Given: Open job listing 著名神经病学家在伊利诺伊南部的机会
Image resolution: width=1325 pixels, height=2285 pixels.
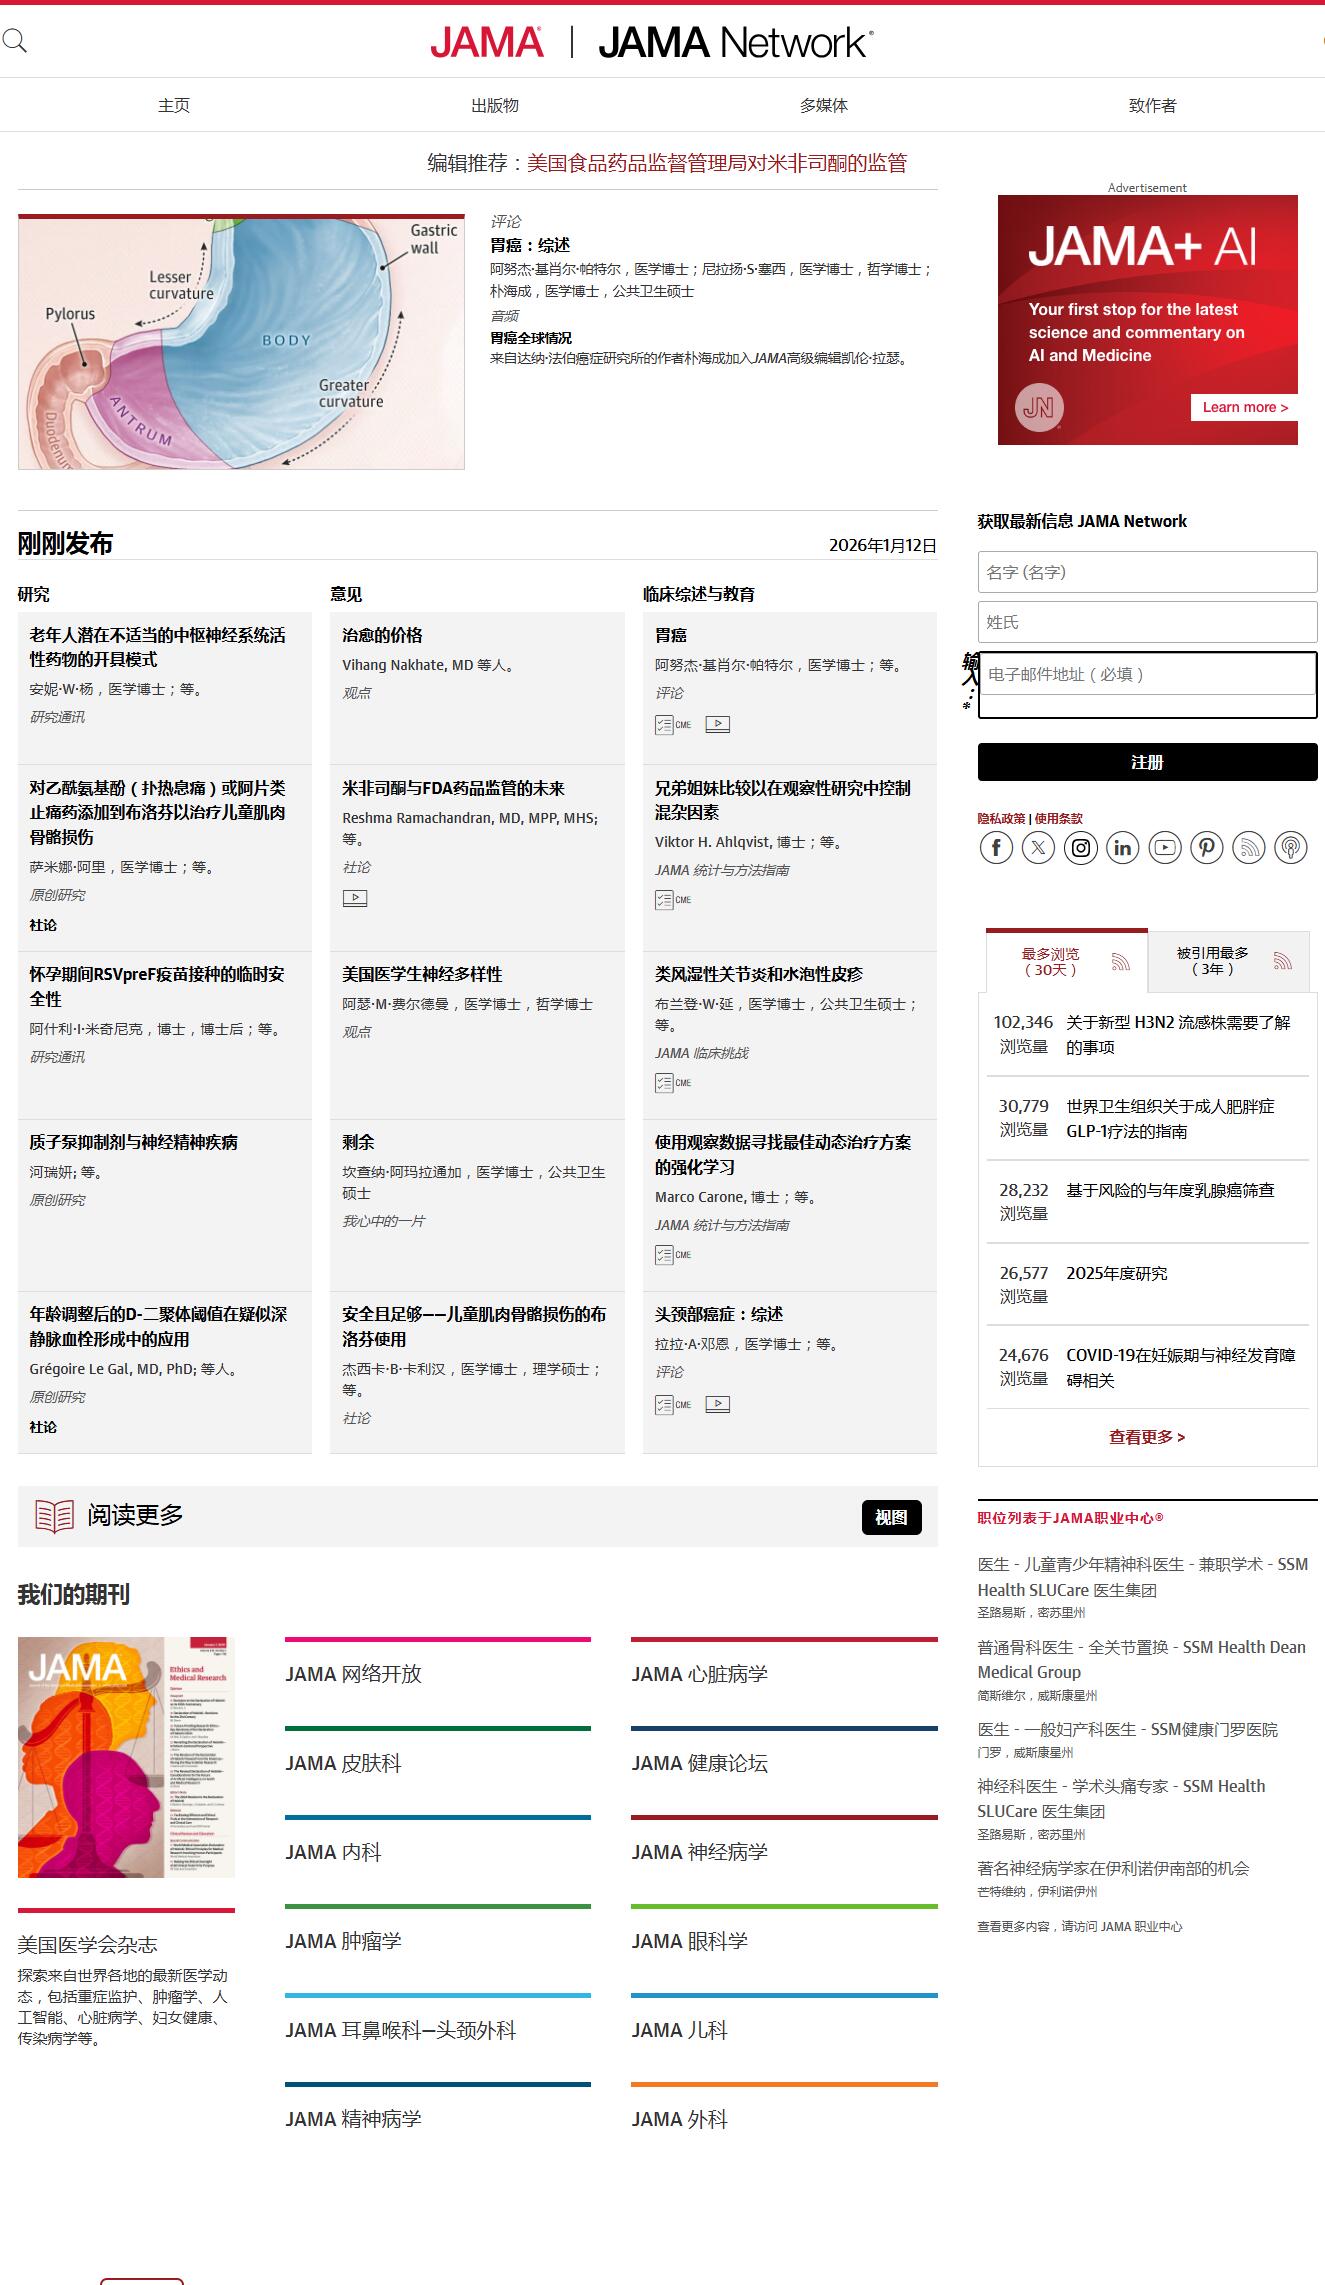Looking at the screenshot, I should pyautogui.click(x=1113, y=1868).
